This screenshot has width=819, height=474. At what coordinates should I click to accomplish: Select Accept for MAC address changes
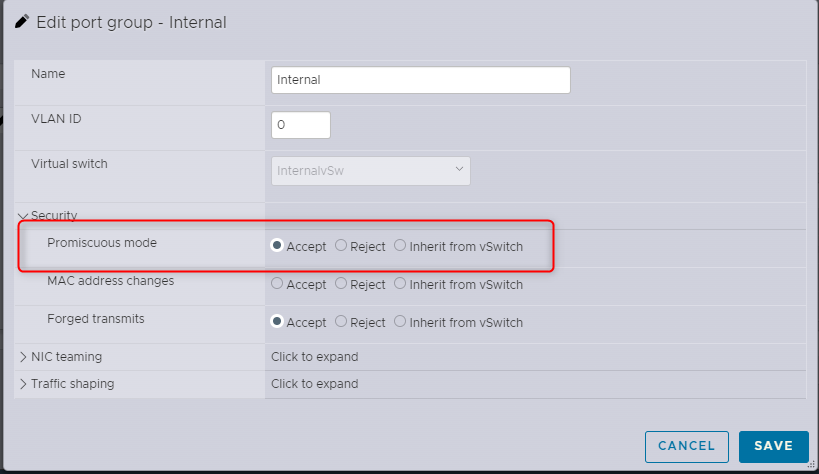click(x=277, y=284)
